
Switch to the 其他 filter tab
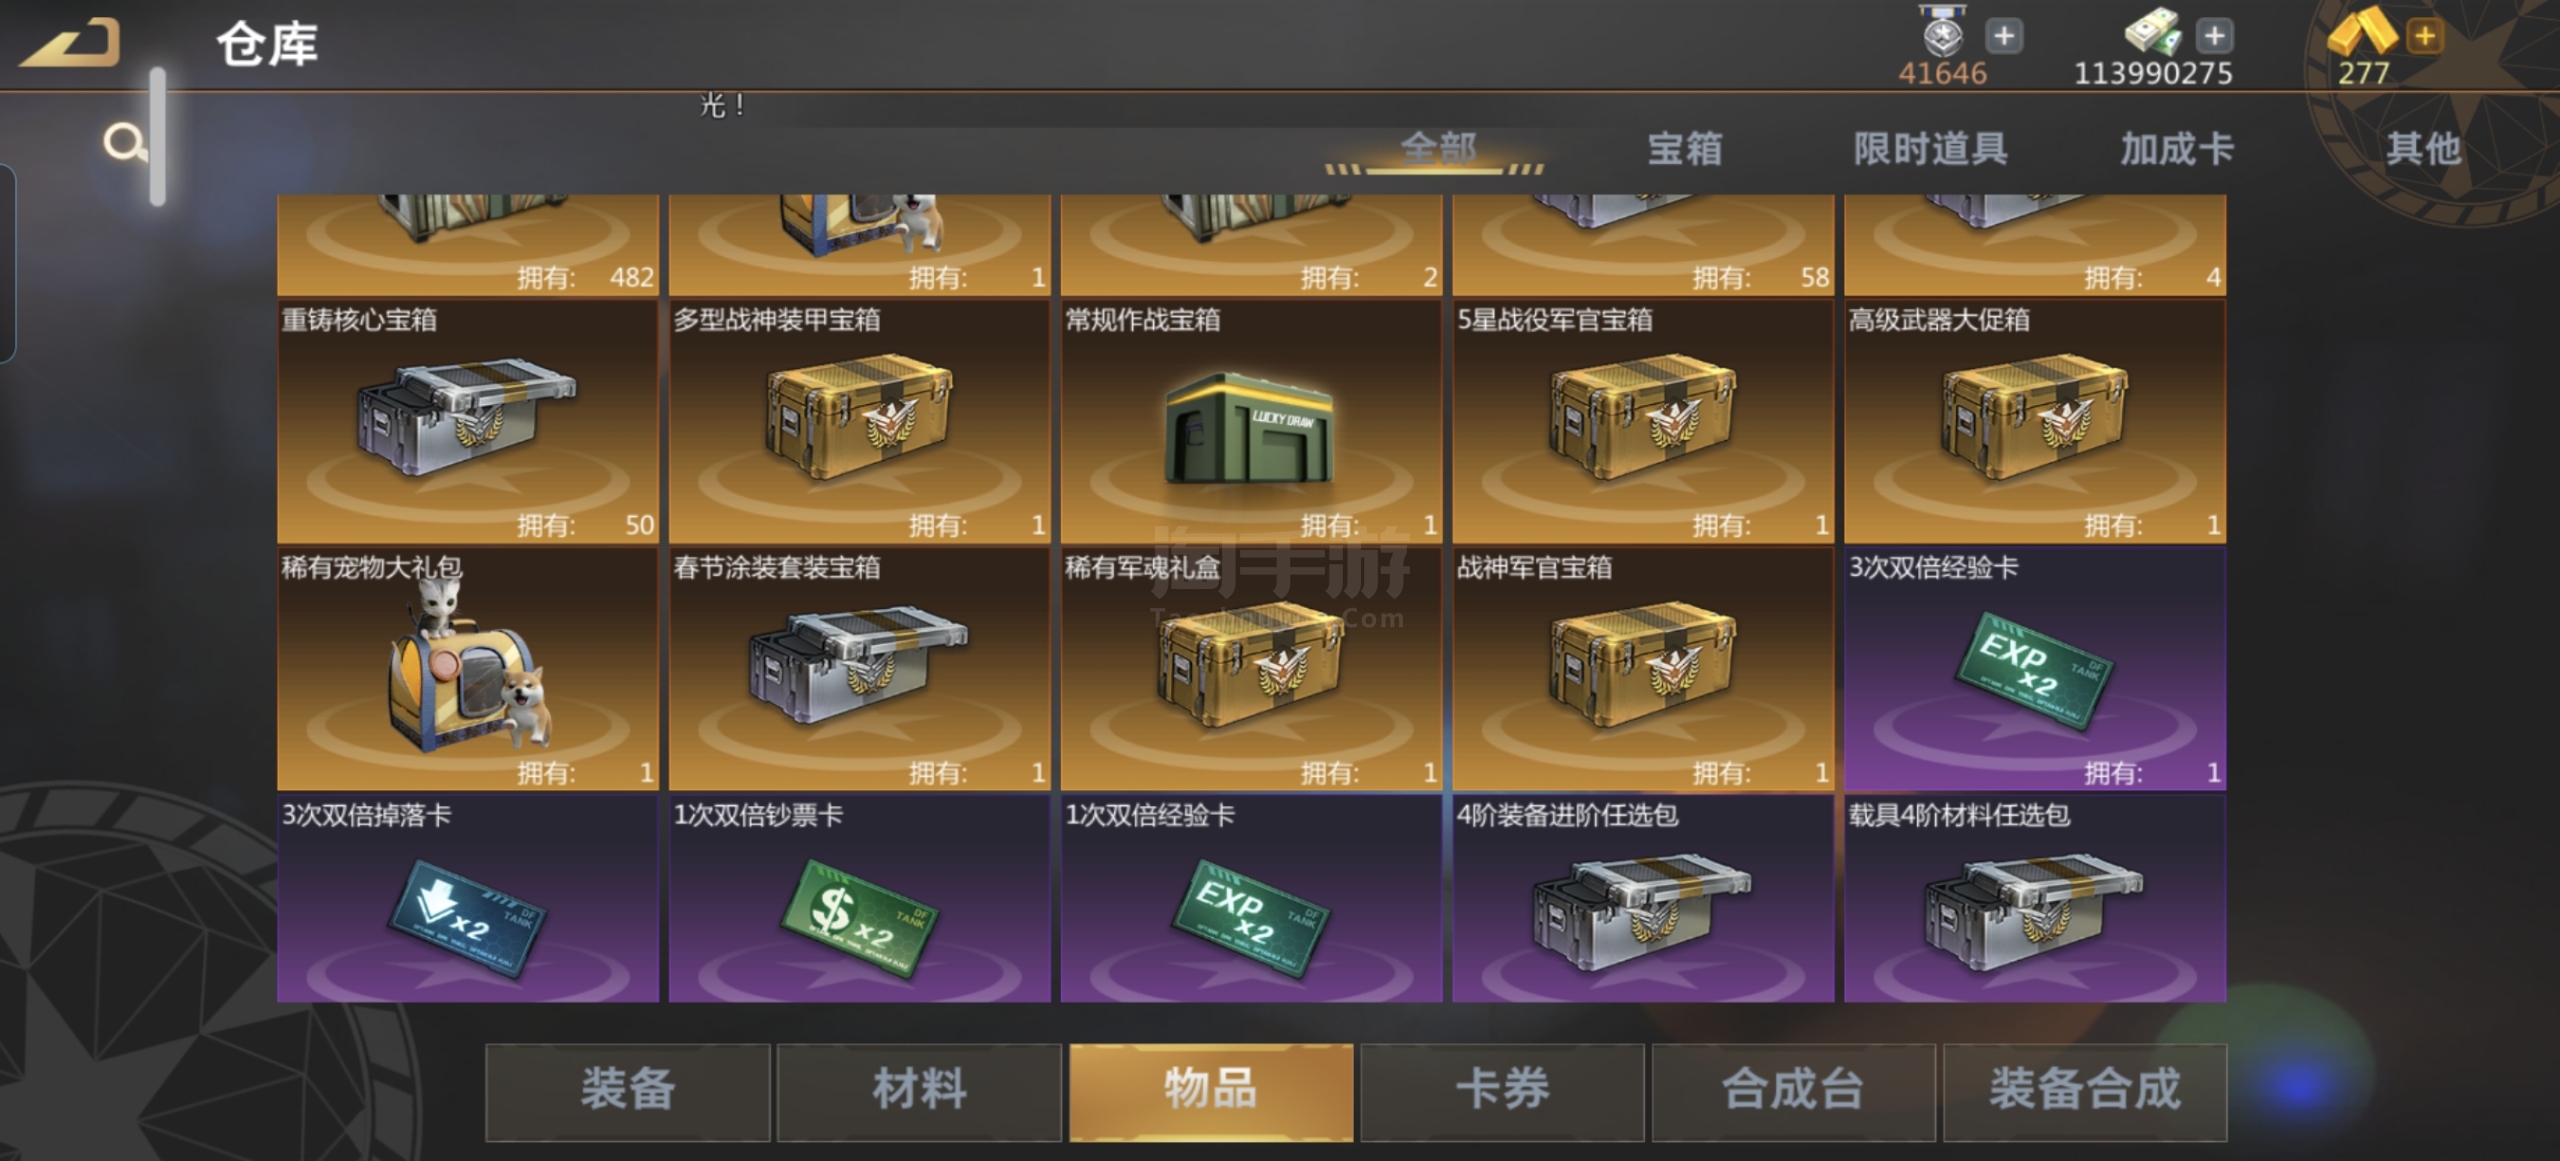(2423, 149)
